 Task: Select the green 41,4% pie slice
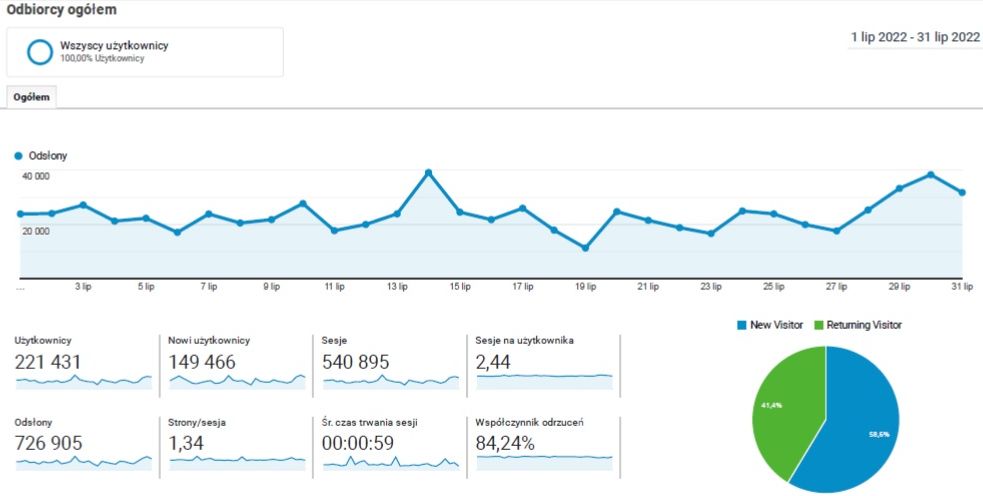[x=785, y=400]
